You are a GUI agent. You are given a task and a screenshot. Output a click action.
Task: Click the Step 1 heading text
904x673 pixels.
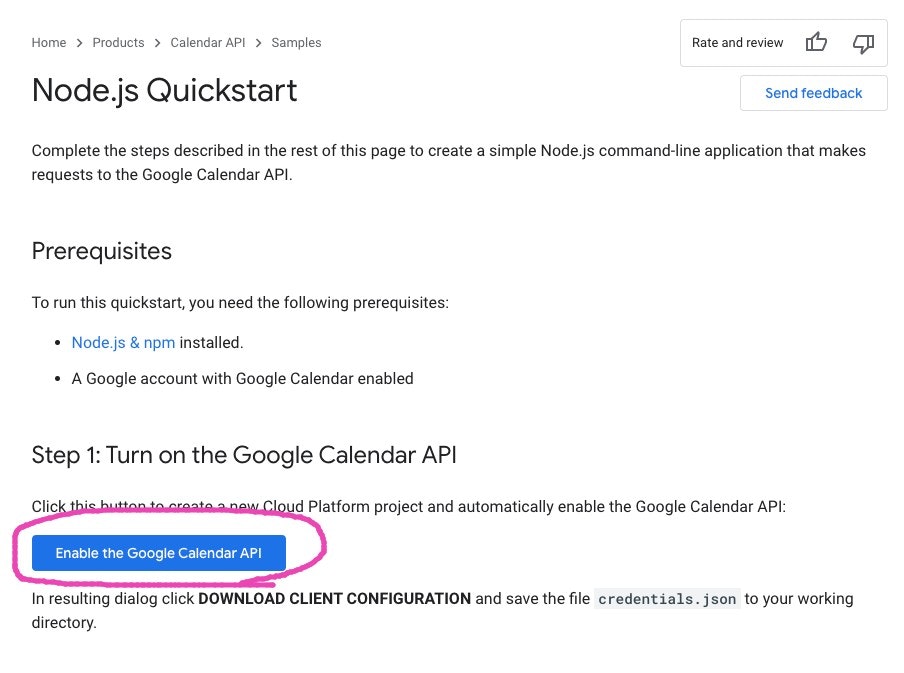click(x=244, y=455)
